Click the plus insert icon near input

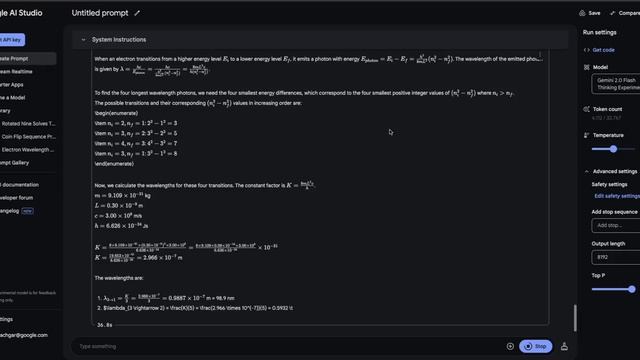click(510, 346)
